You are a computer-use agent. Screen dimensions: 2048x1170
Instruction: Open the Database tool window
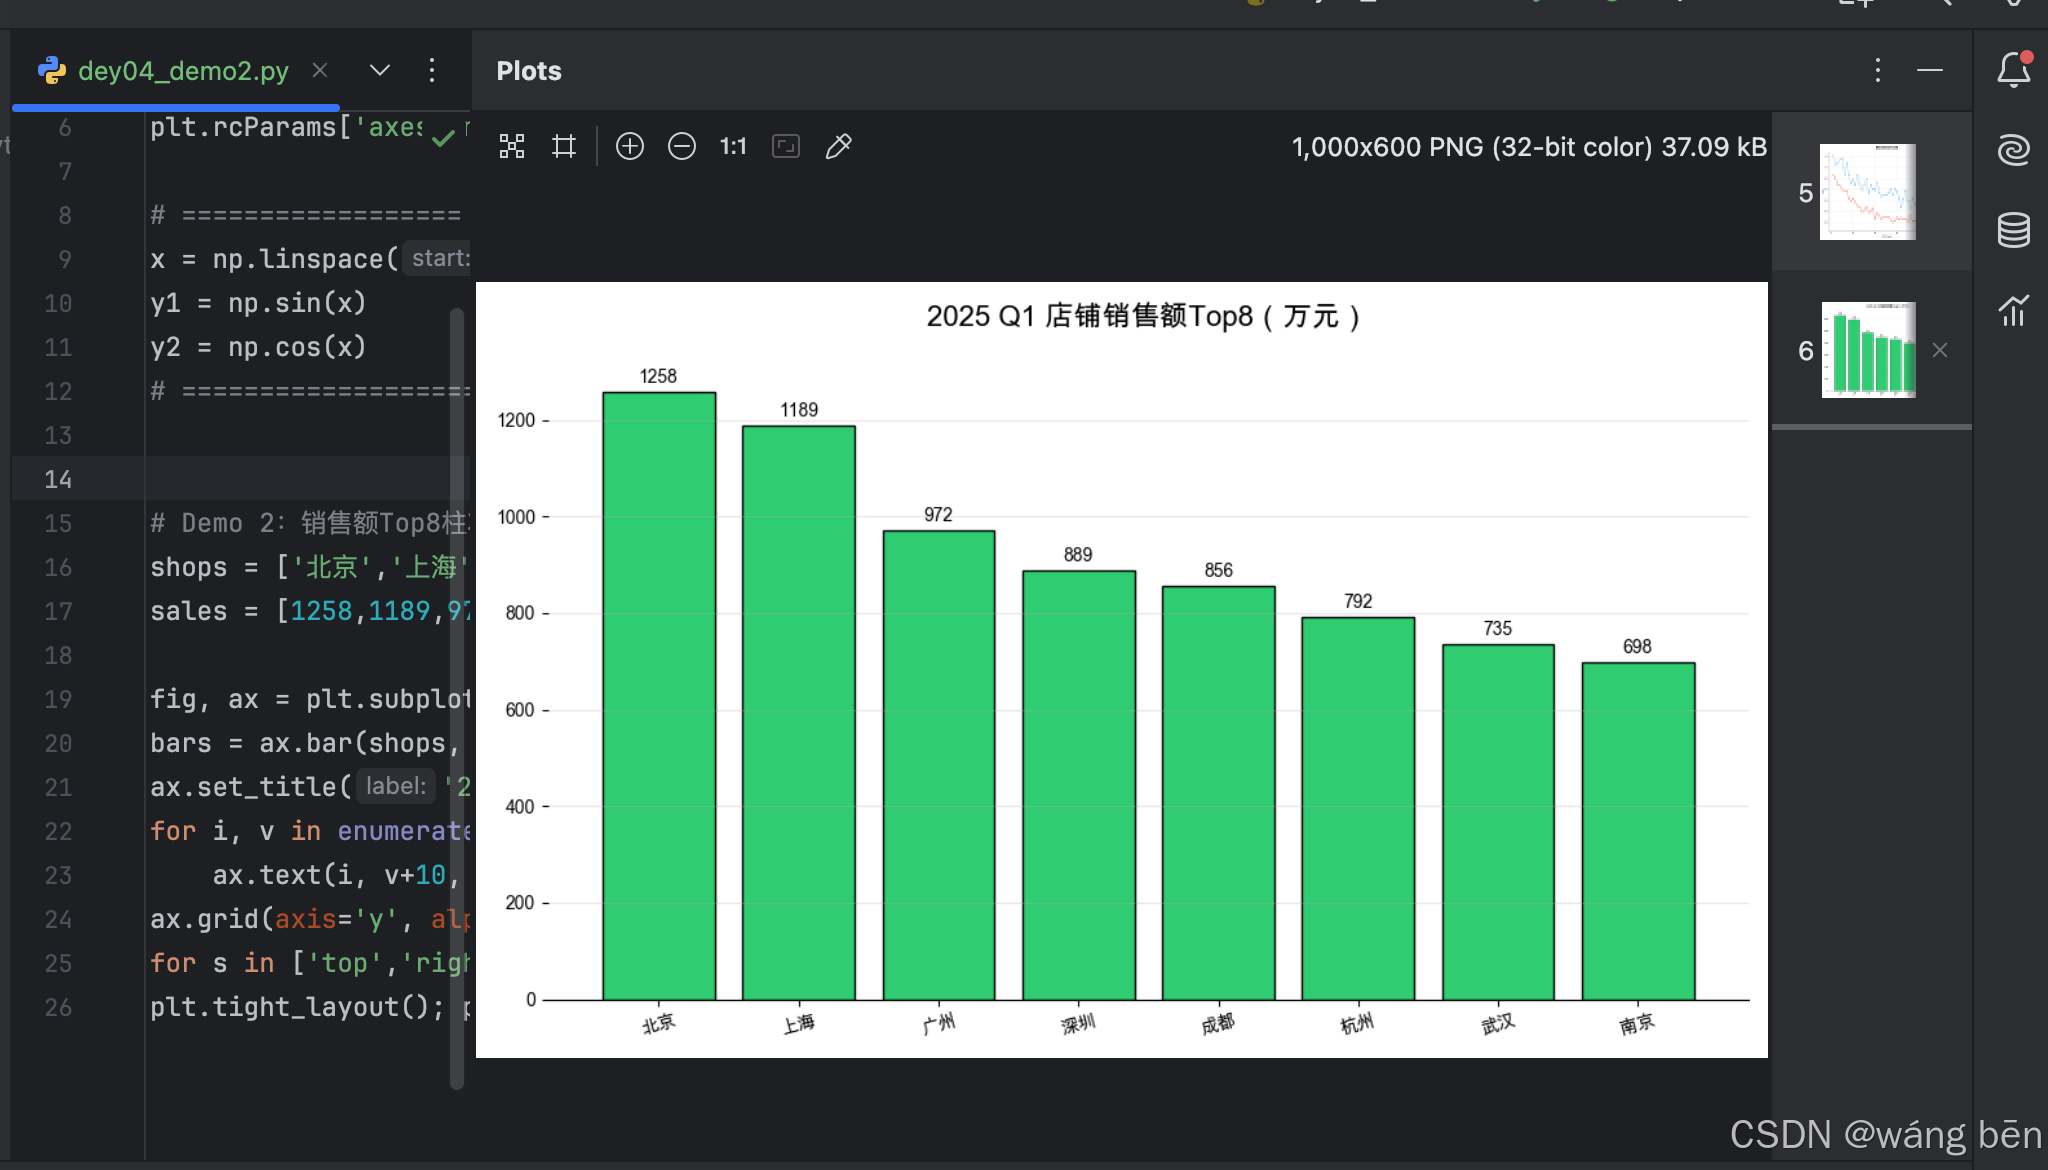(x=2015, y=230)
